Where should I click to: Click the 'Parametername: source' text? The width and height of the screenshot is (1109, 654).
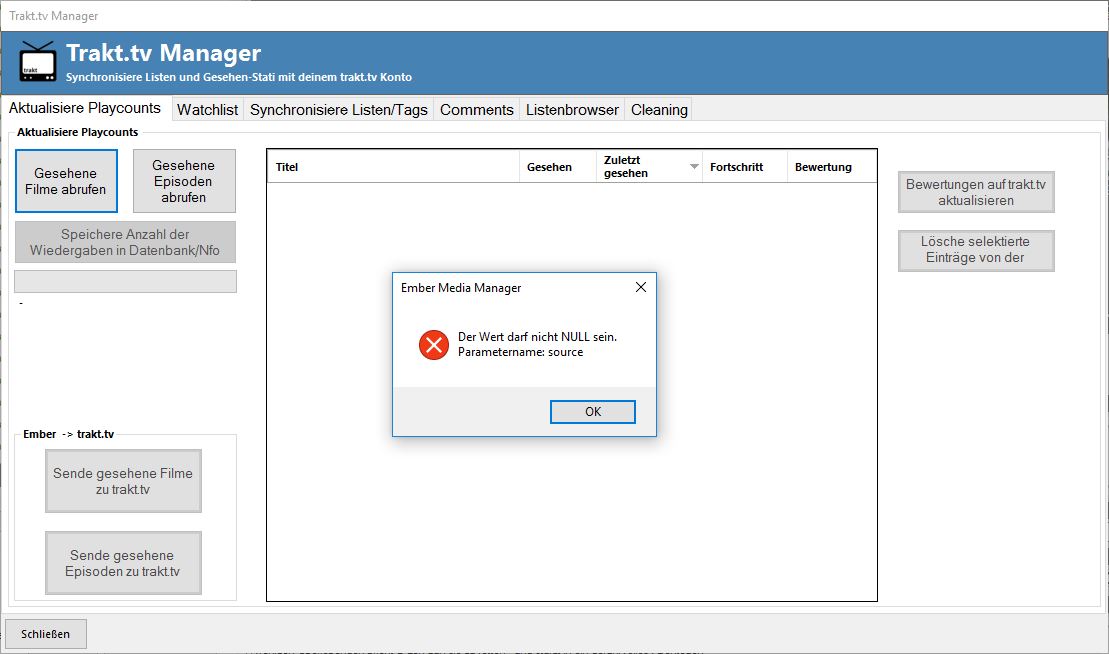(521, 352)
